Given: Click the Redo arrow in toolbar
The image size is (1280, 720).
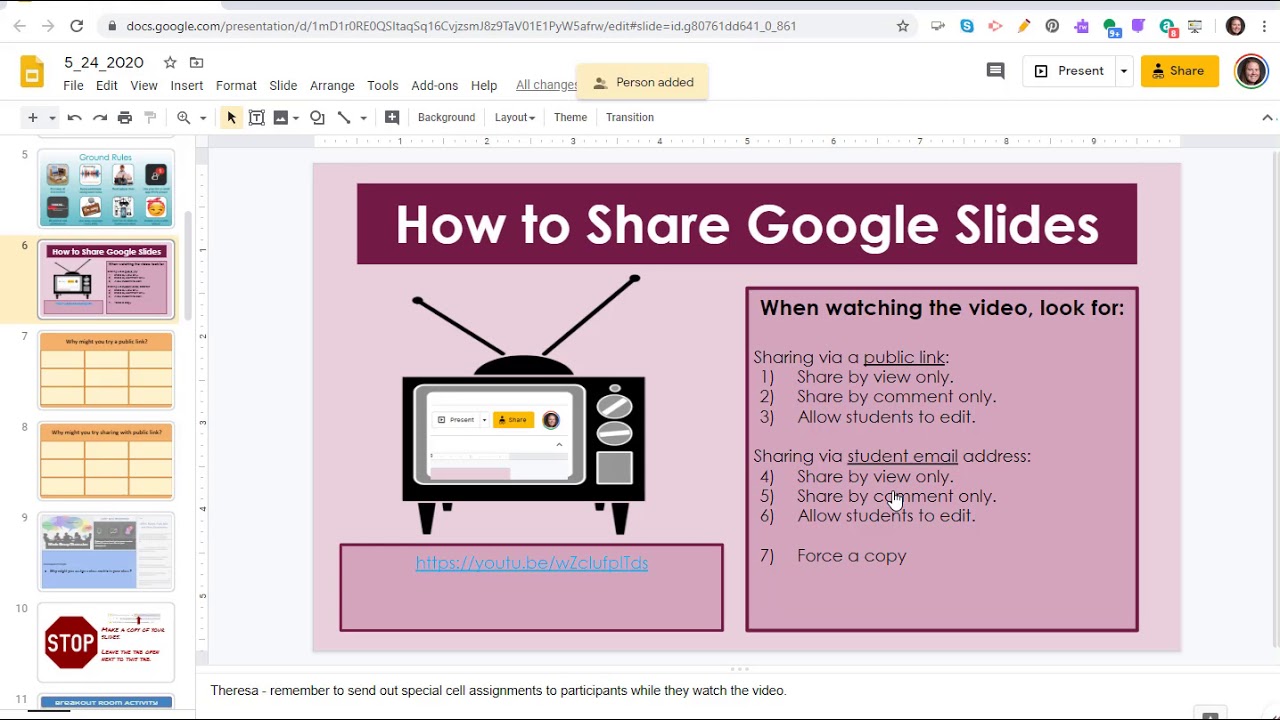Looking at the screenshot, I should pyautogui.click(x=99, y=117).
